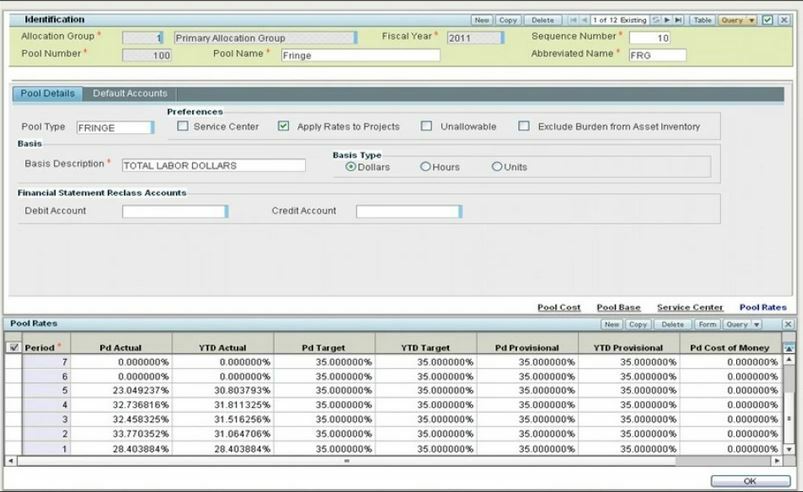Click the Pool Name input field
Image resolution: width=803 pixels, height=492 pixels.
360,56
